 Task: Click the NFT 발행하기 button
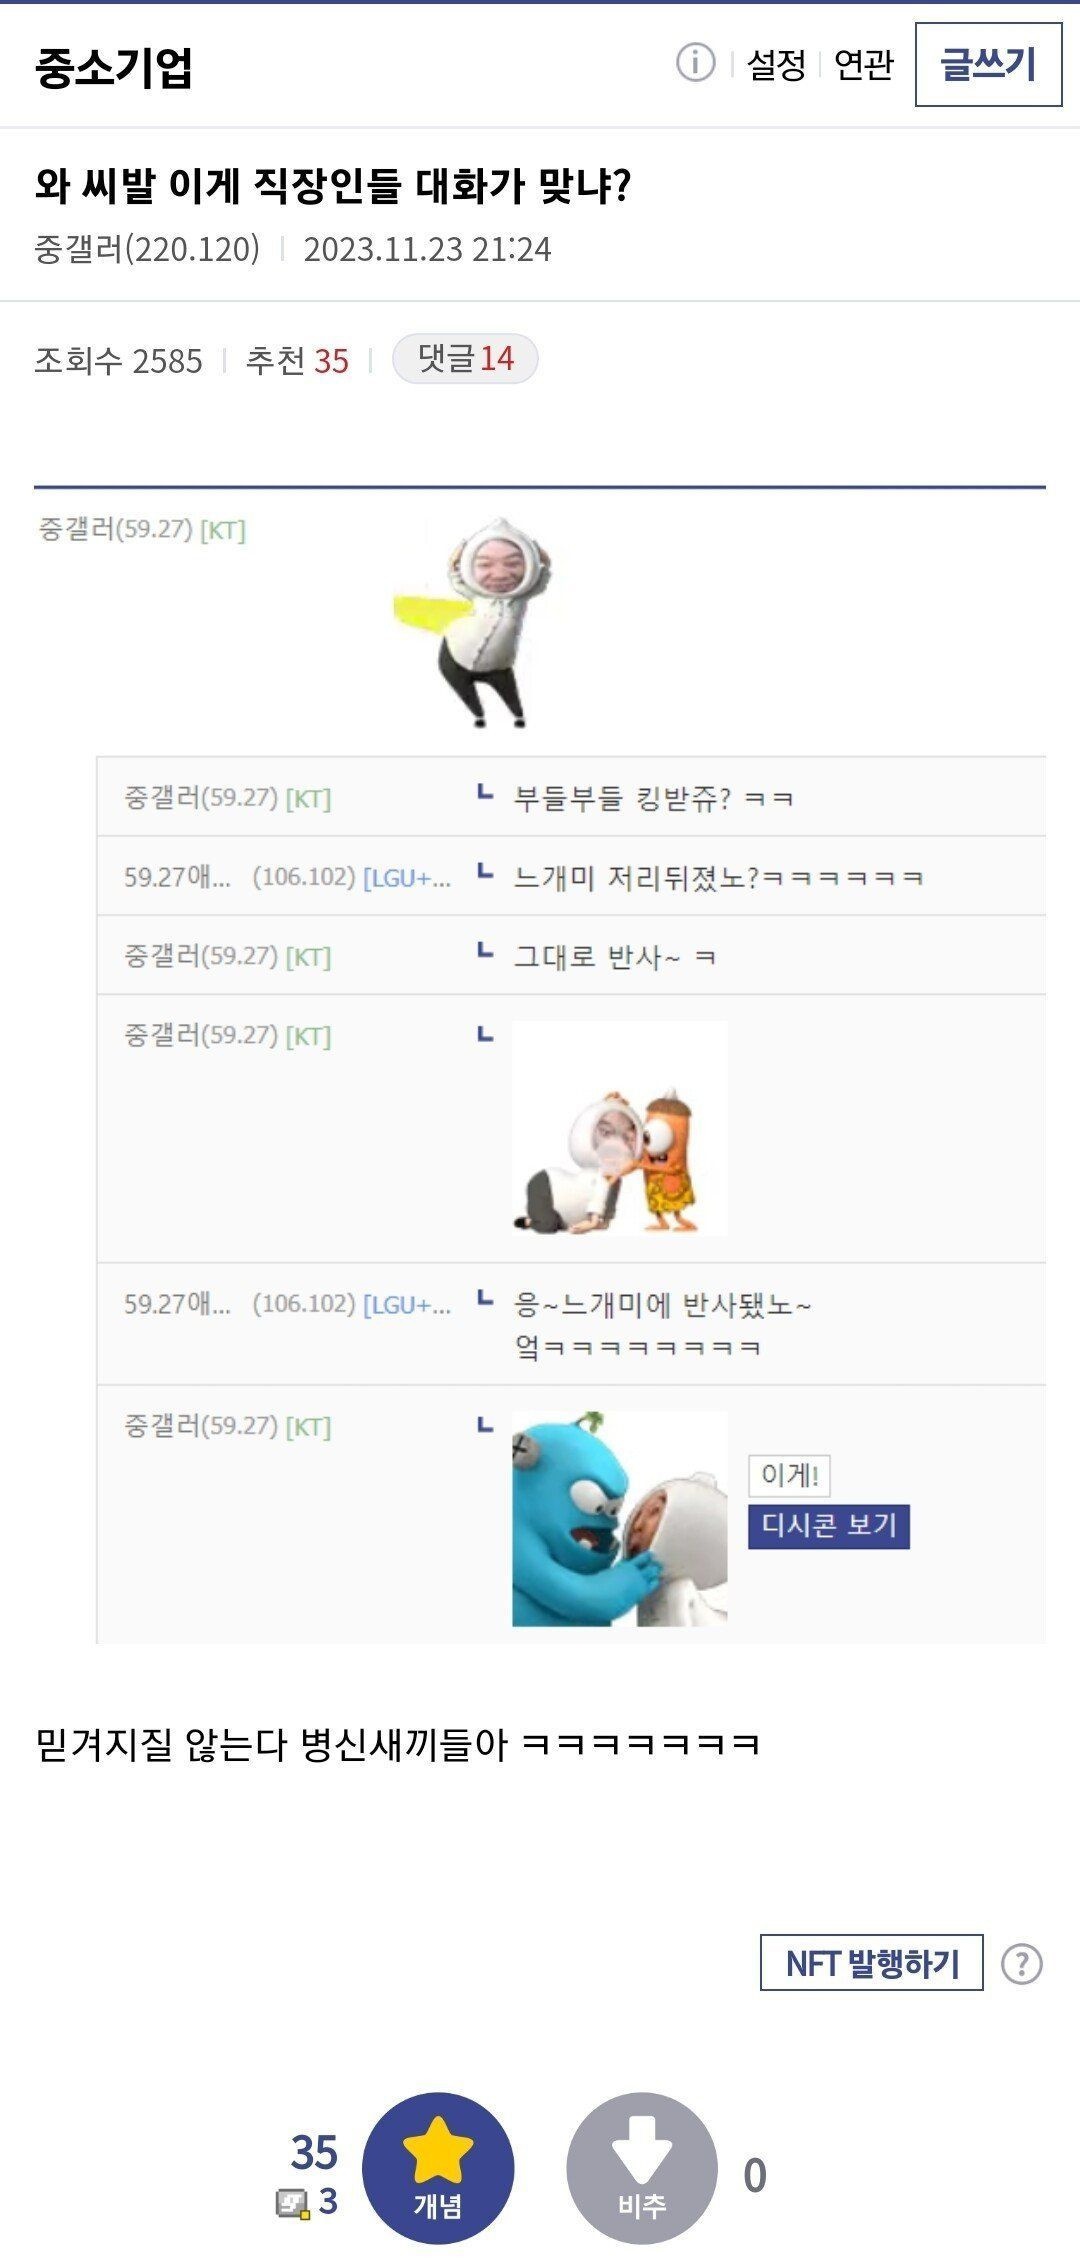point(872,1963)
